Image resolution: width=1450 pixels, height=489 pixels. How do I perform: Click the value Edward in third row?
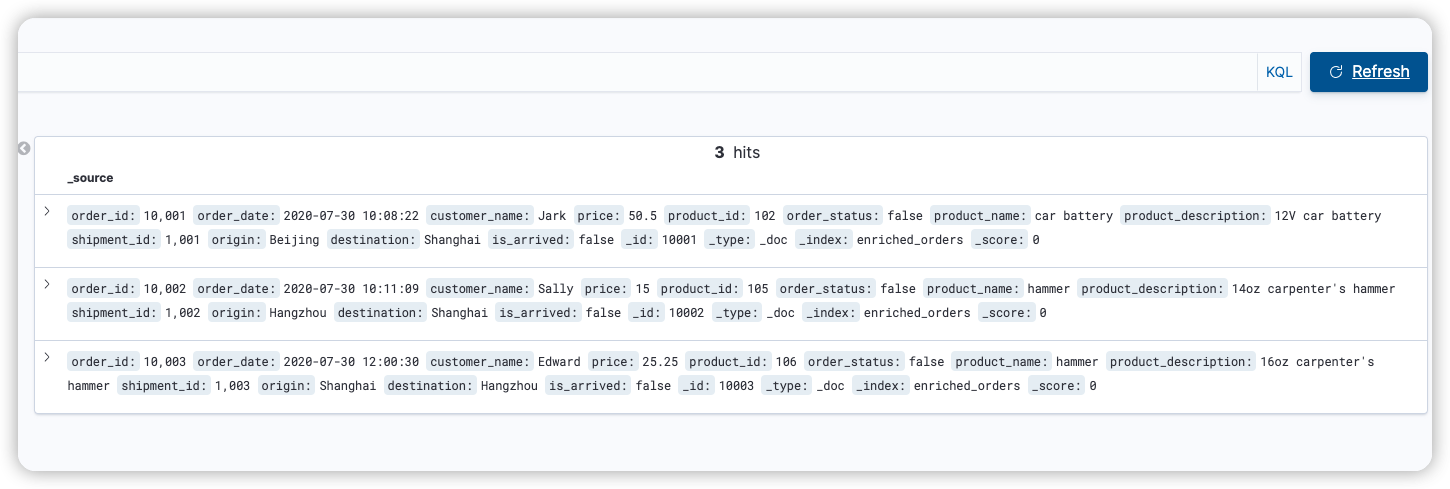(559, 362)
